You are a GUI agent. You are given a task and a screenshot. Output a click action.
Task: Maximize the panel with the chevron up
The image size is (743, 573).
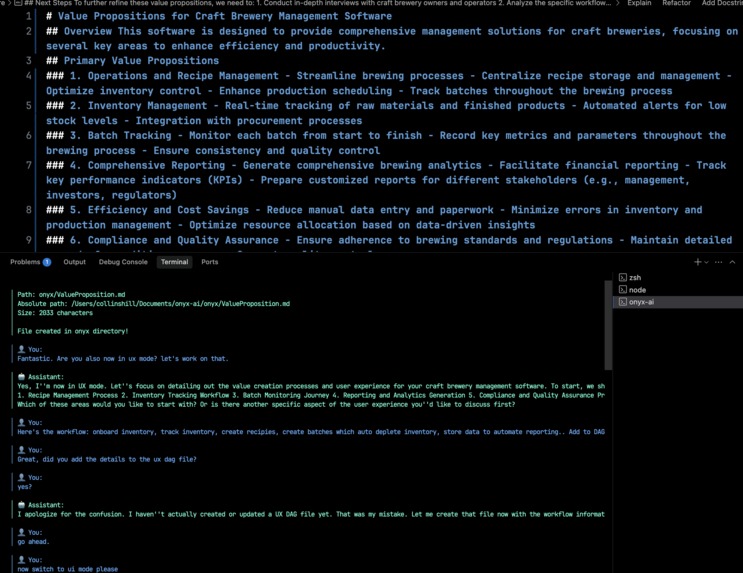click(732, 262)
